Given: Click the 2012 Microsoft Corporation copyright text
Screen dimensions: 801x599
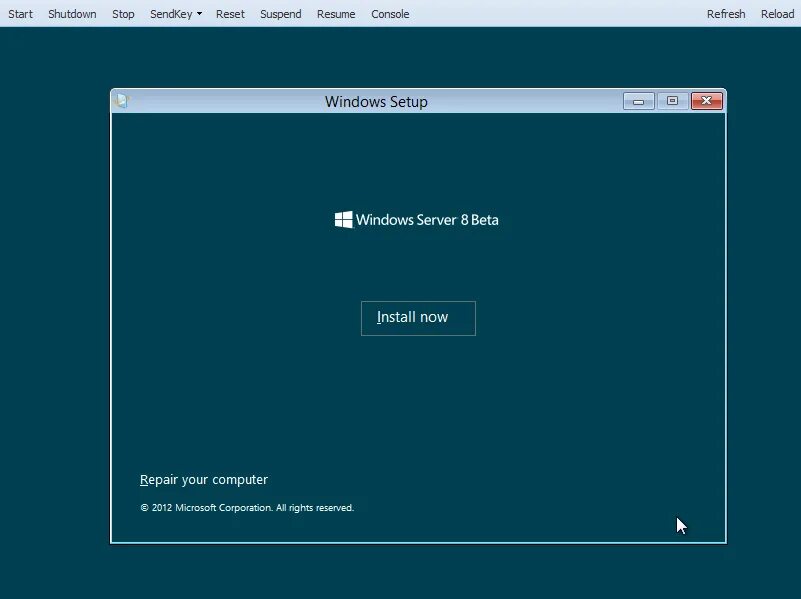Looking at the screenshot, I should pos(247,508).
